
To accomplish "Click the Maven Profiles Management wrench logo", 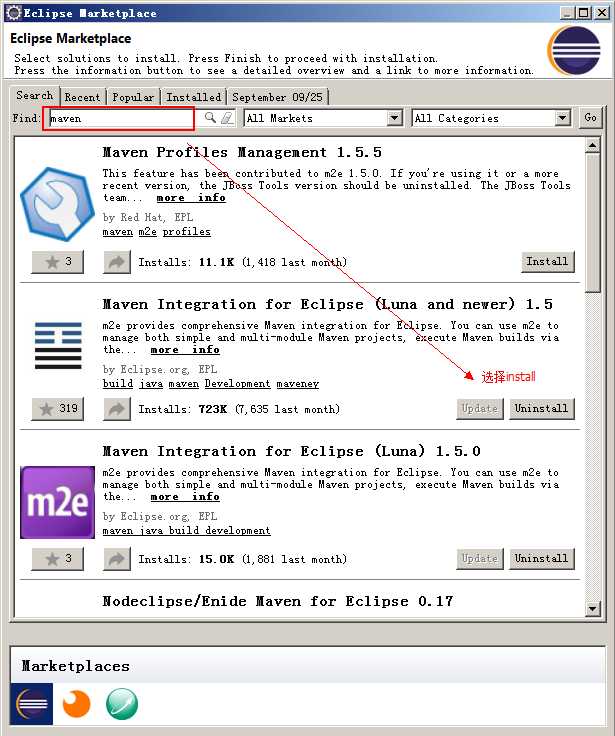I will 57,204.
